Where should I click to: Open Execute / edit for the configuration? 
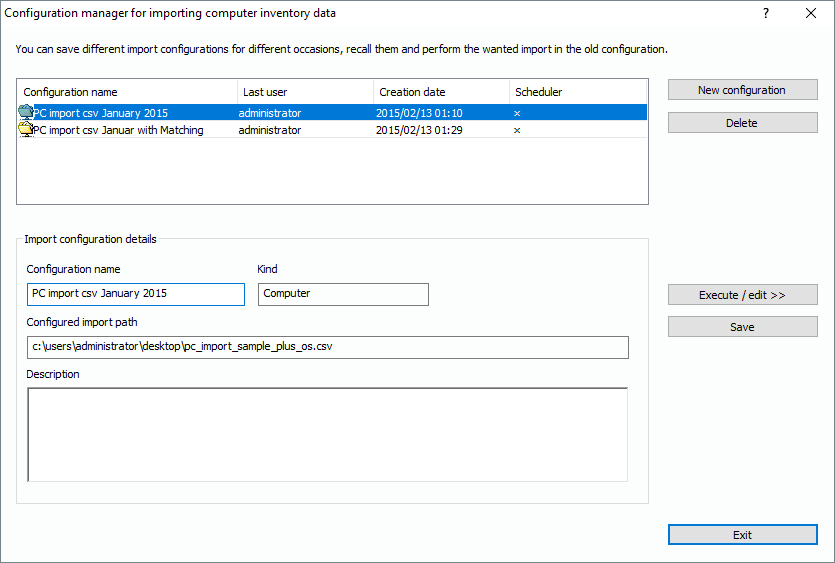coord(742,295)
